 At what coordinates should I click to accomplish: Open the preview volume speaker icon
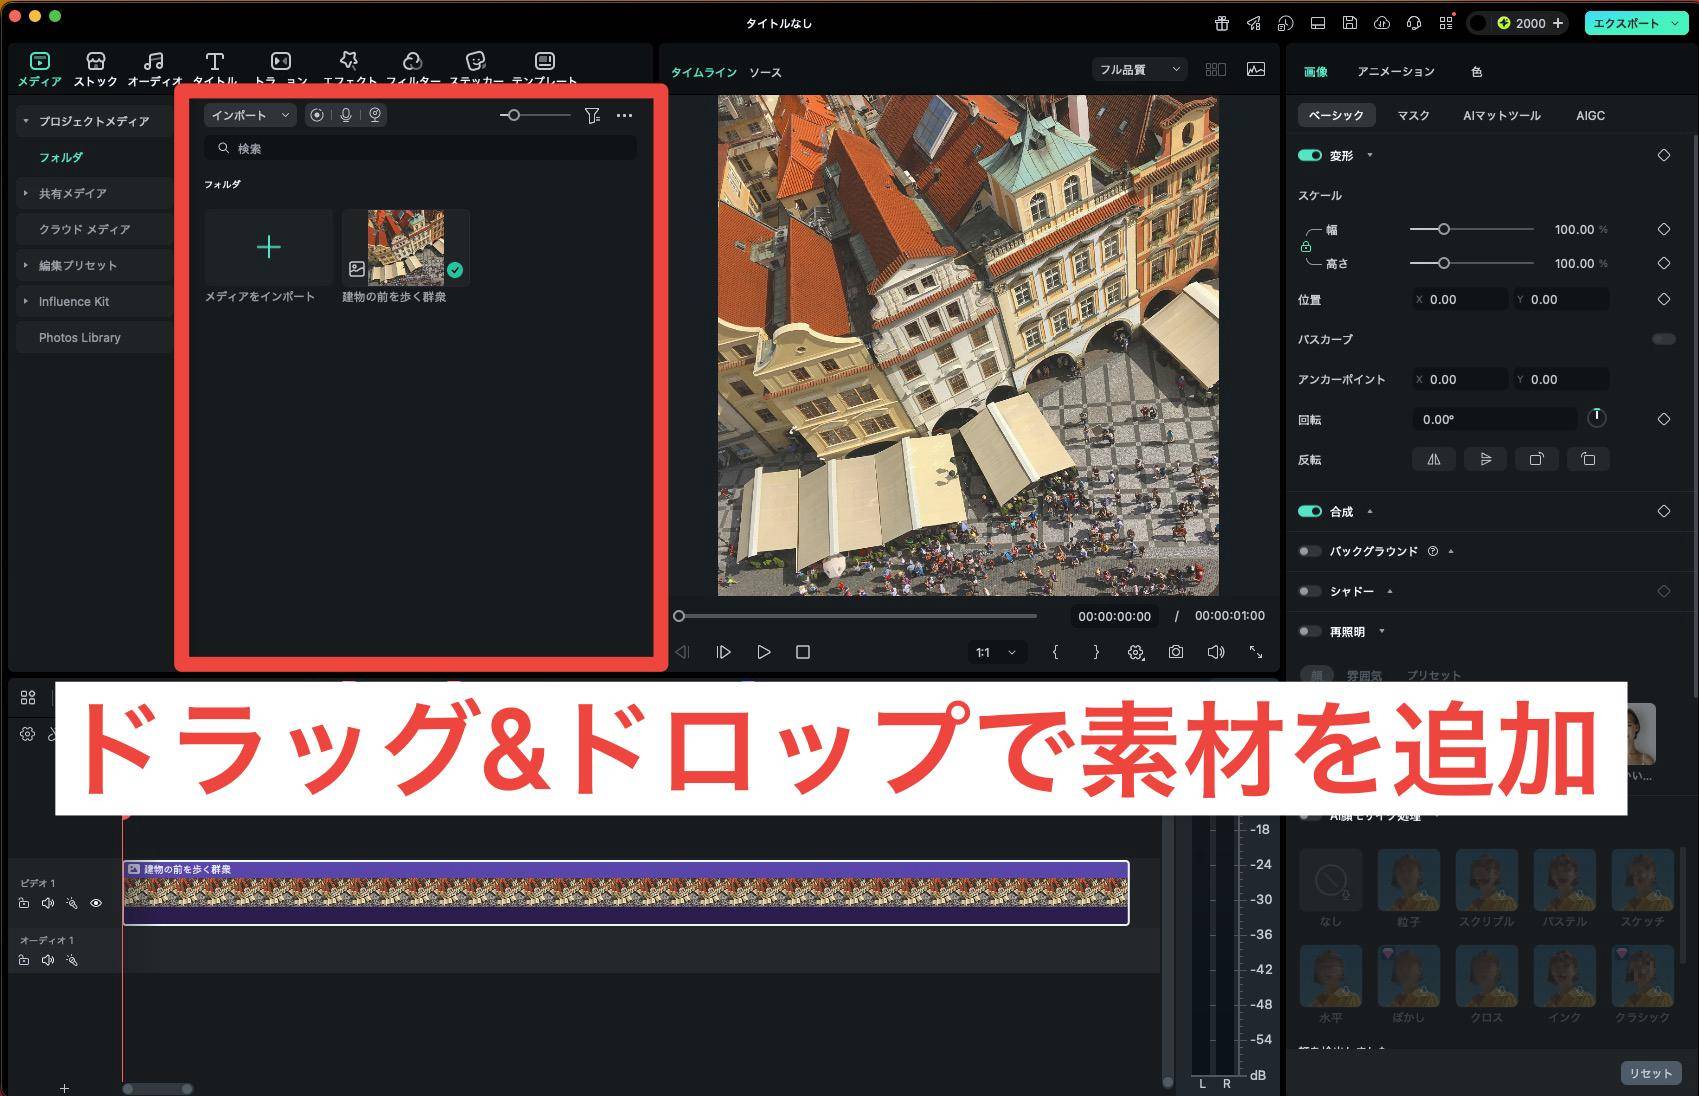click(1216, 652)
